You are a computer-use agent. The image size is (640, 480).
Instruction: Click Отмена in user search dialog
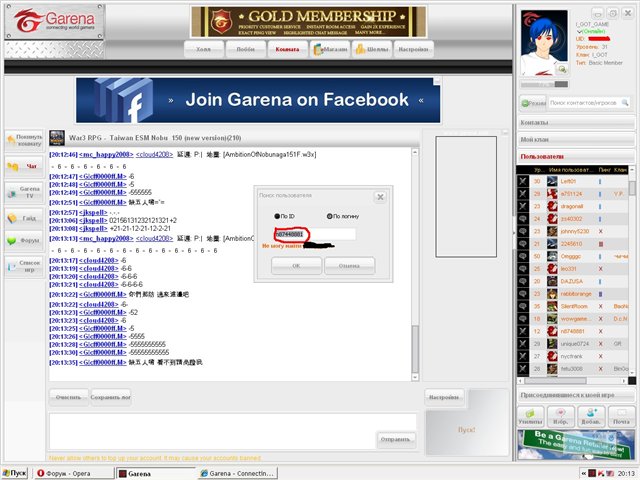tap(349, 266)
